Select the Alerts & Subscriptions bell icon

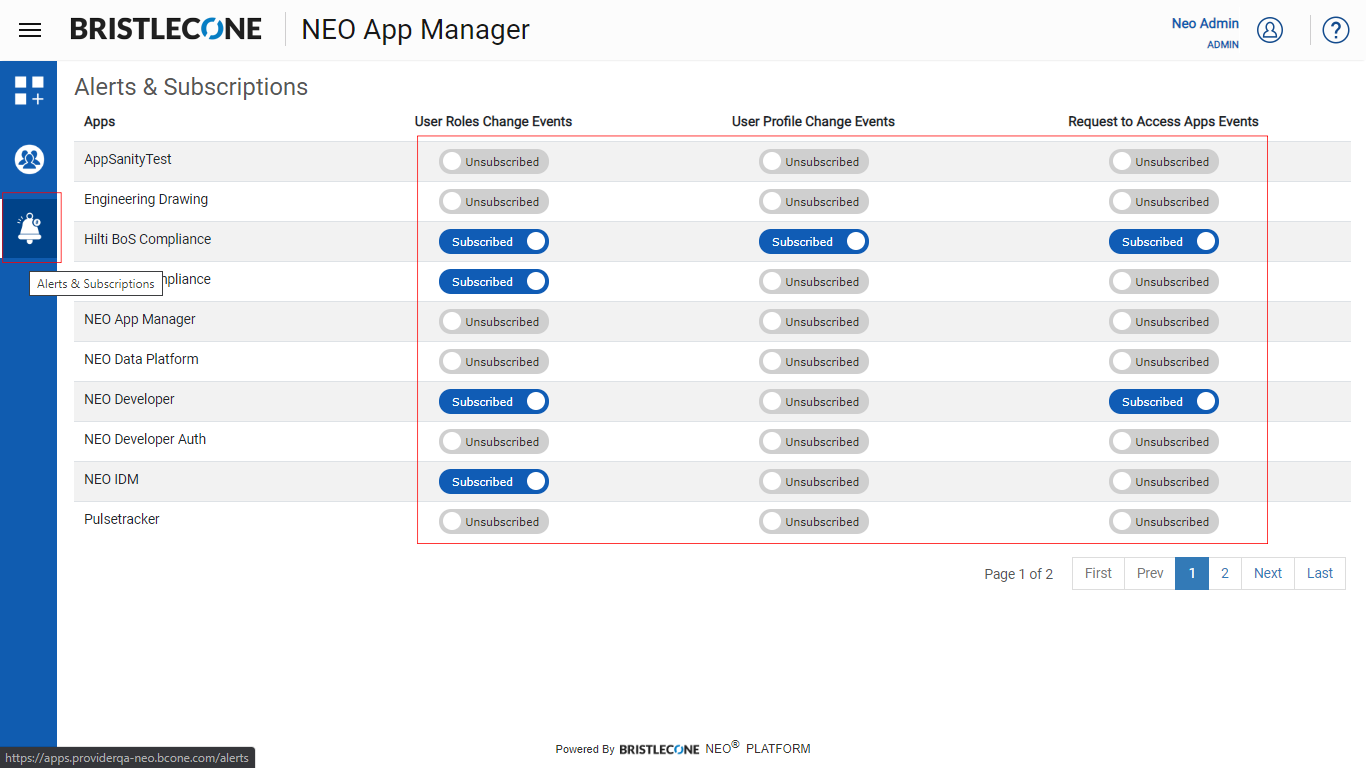click(29, 228)
